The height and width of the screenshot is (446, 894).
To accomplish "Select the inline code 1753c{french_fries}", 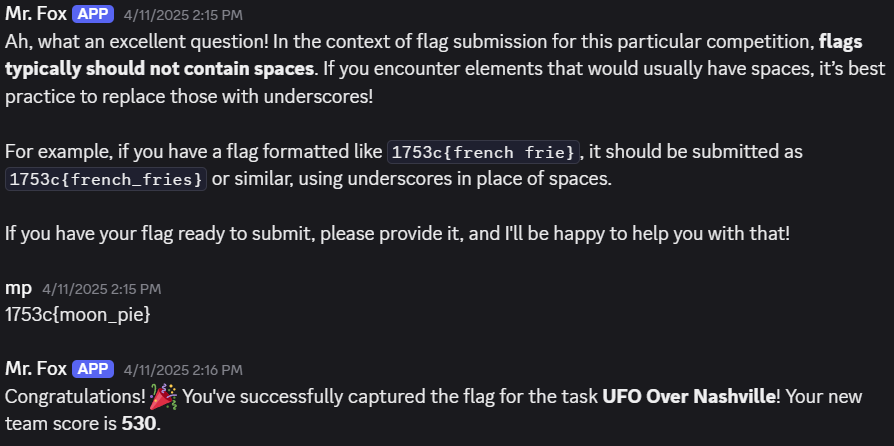I will tap(107, 180).
